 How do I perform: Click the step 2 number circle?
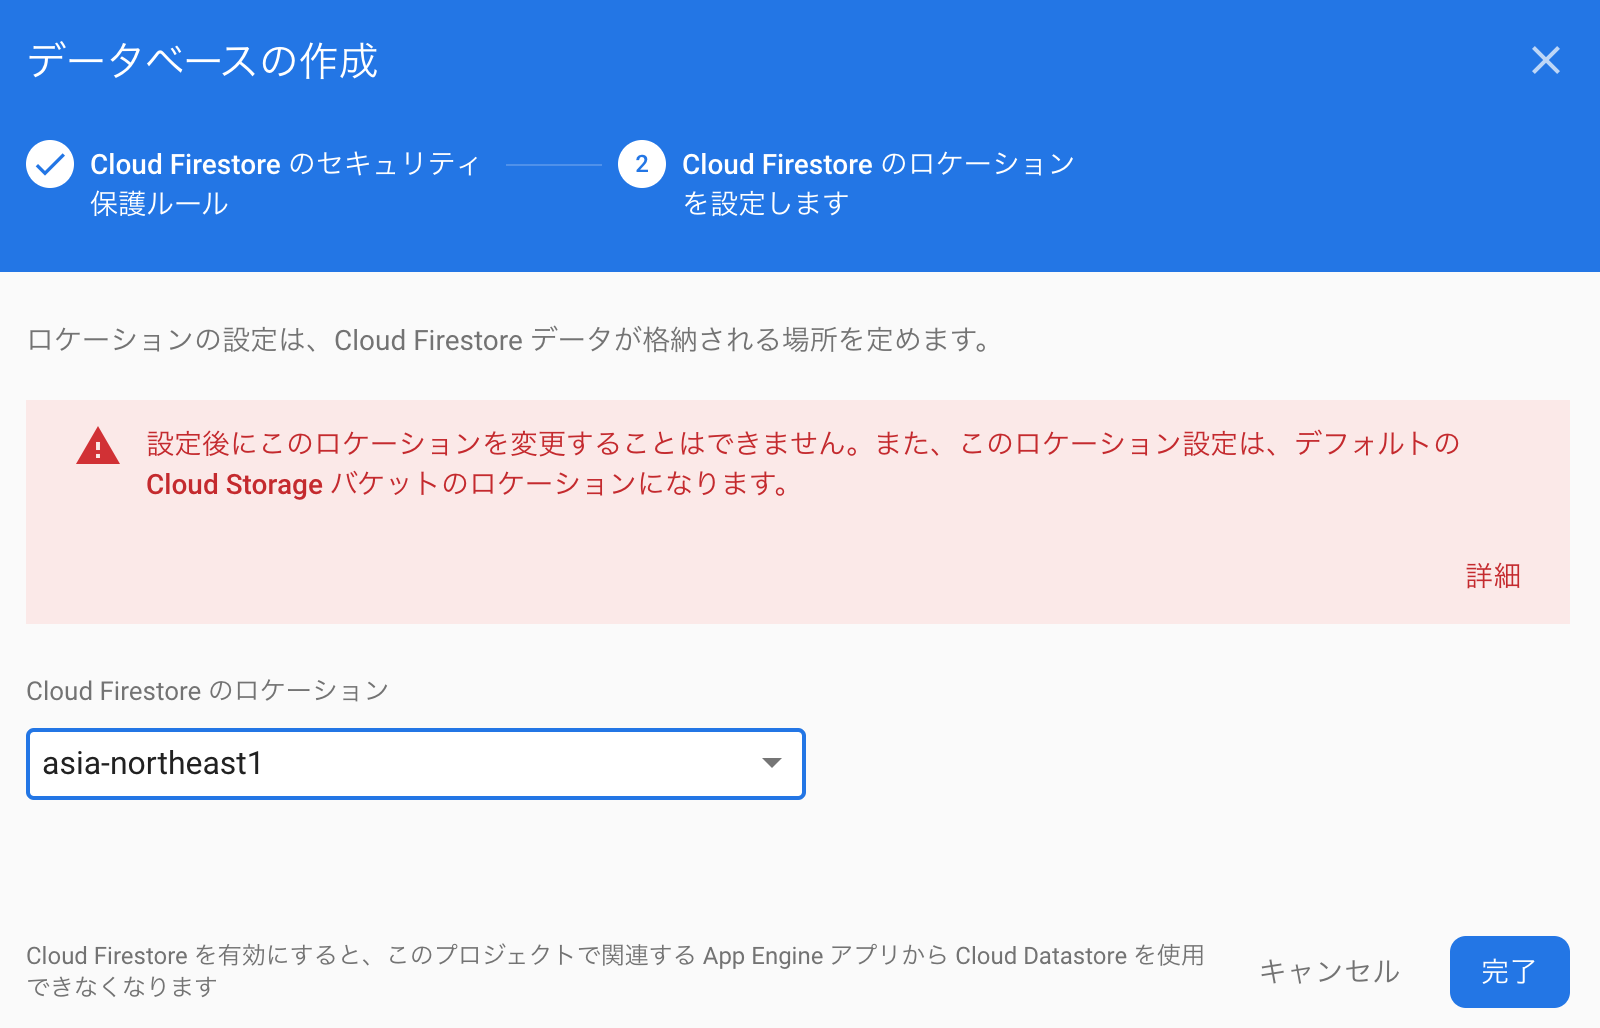(642, 164)
